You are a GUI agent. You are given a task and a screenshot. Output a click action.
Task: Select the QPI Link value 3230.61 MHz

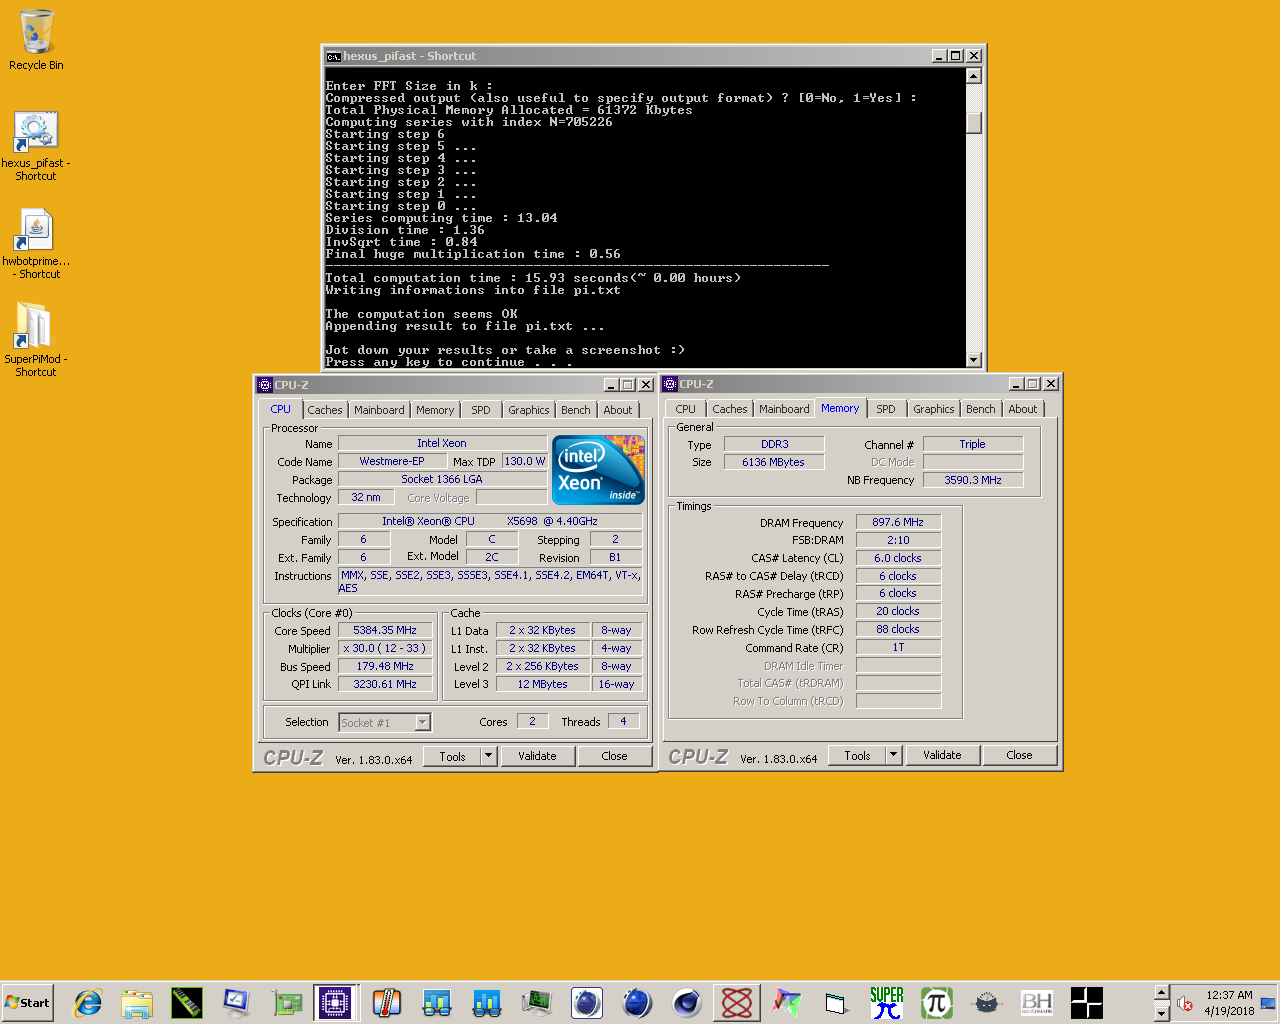(385, 684)
